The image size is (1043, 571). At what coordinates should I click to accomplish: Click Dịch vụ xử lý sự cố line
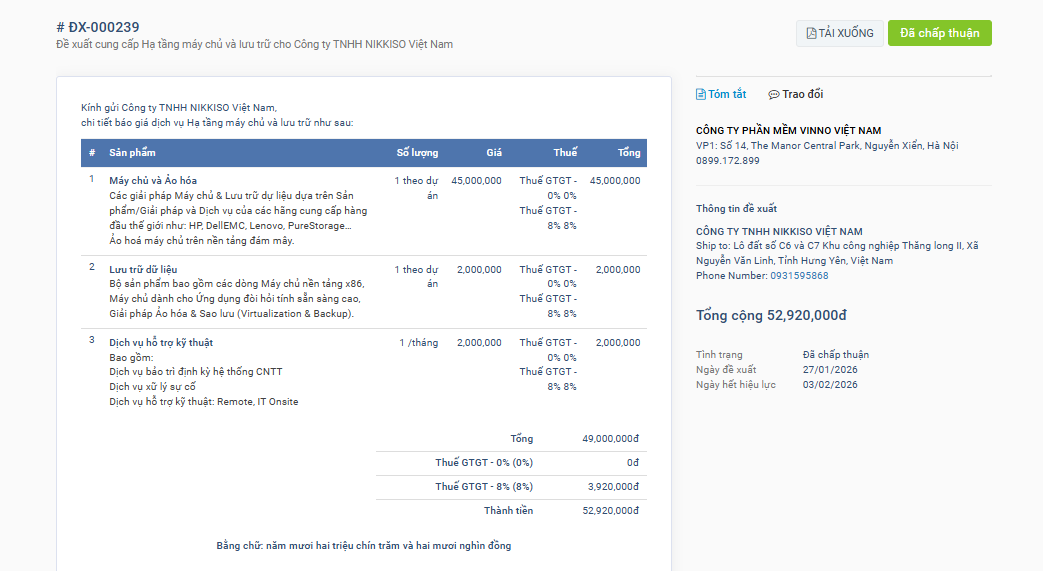[x=152, y=387]
